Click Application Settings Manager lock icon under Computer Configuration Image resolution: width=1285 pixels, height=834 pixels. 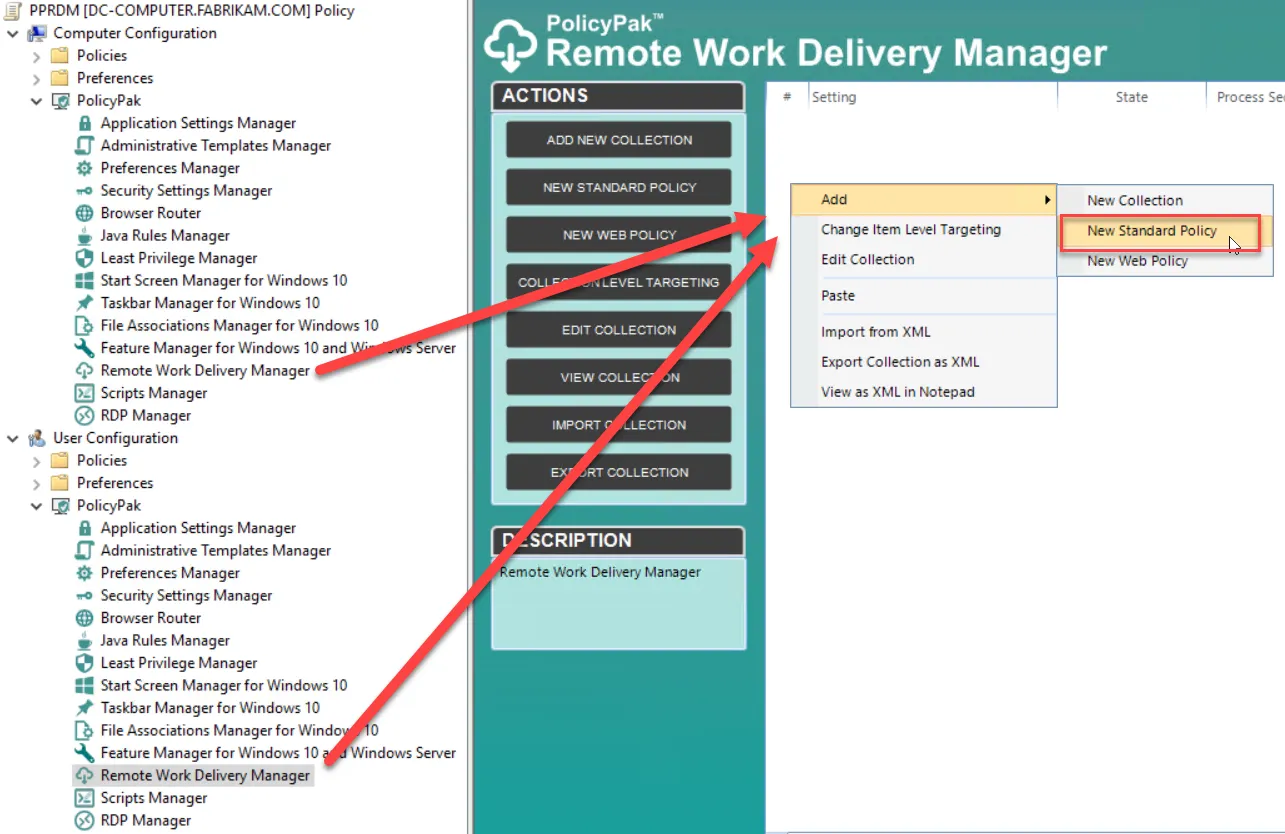point(85,123)
